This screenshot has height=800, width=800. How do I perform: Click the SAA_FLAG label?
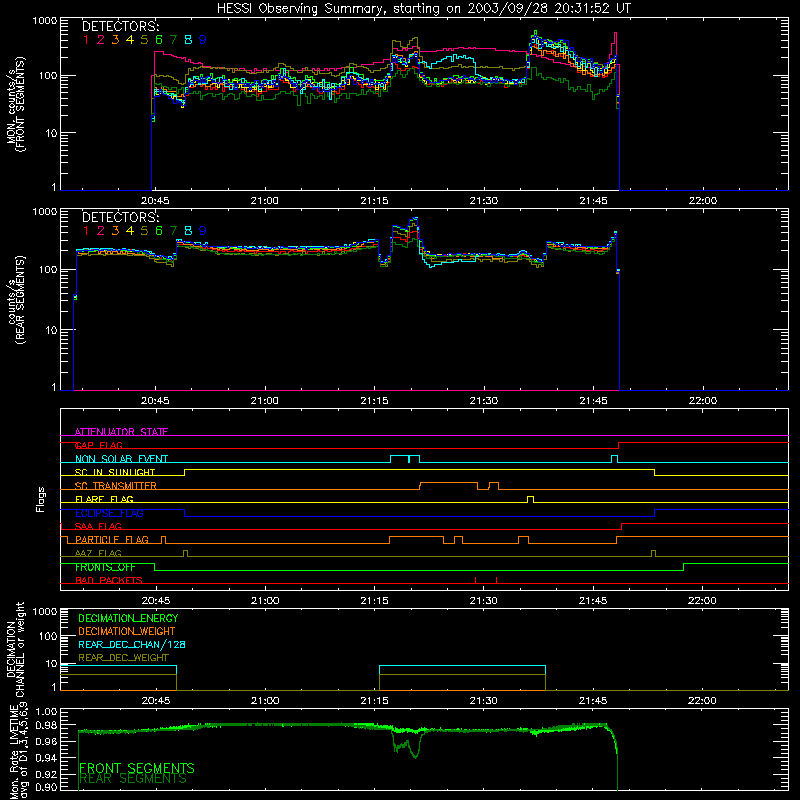pyautogui.click(x=98, y=526)
